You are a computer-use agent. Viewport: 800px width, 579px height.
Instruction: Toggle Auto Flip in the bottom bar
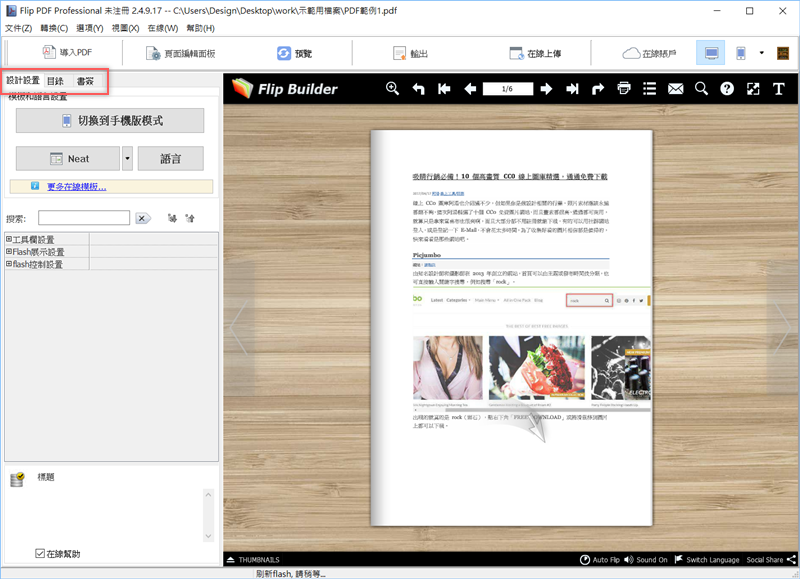click(607, 560)
